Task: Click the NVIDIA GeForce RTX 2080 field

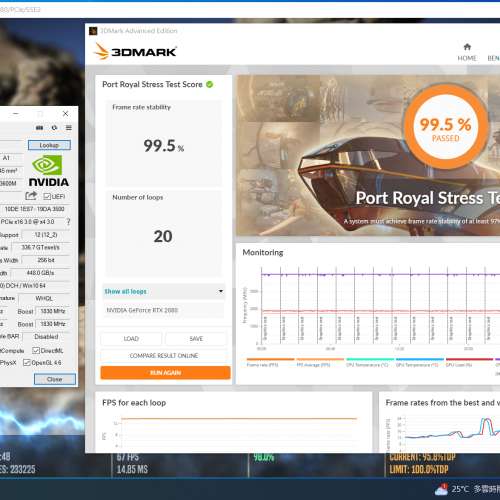Action: pos(164,310)
